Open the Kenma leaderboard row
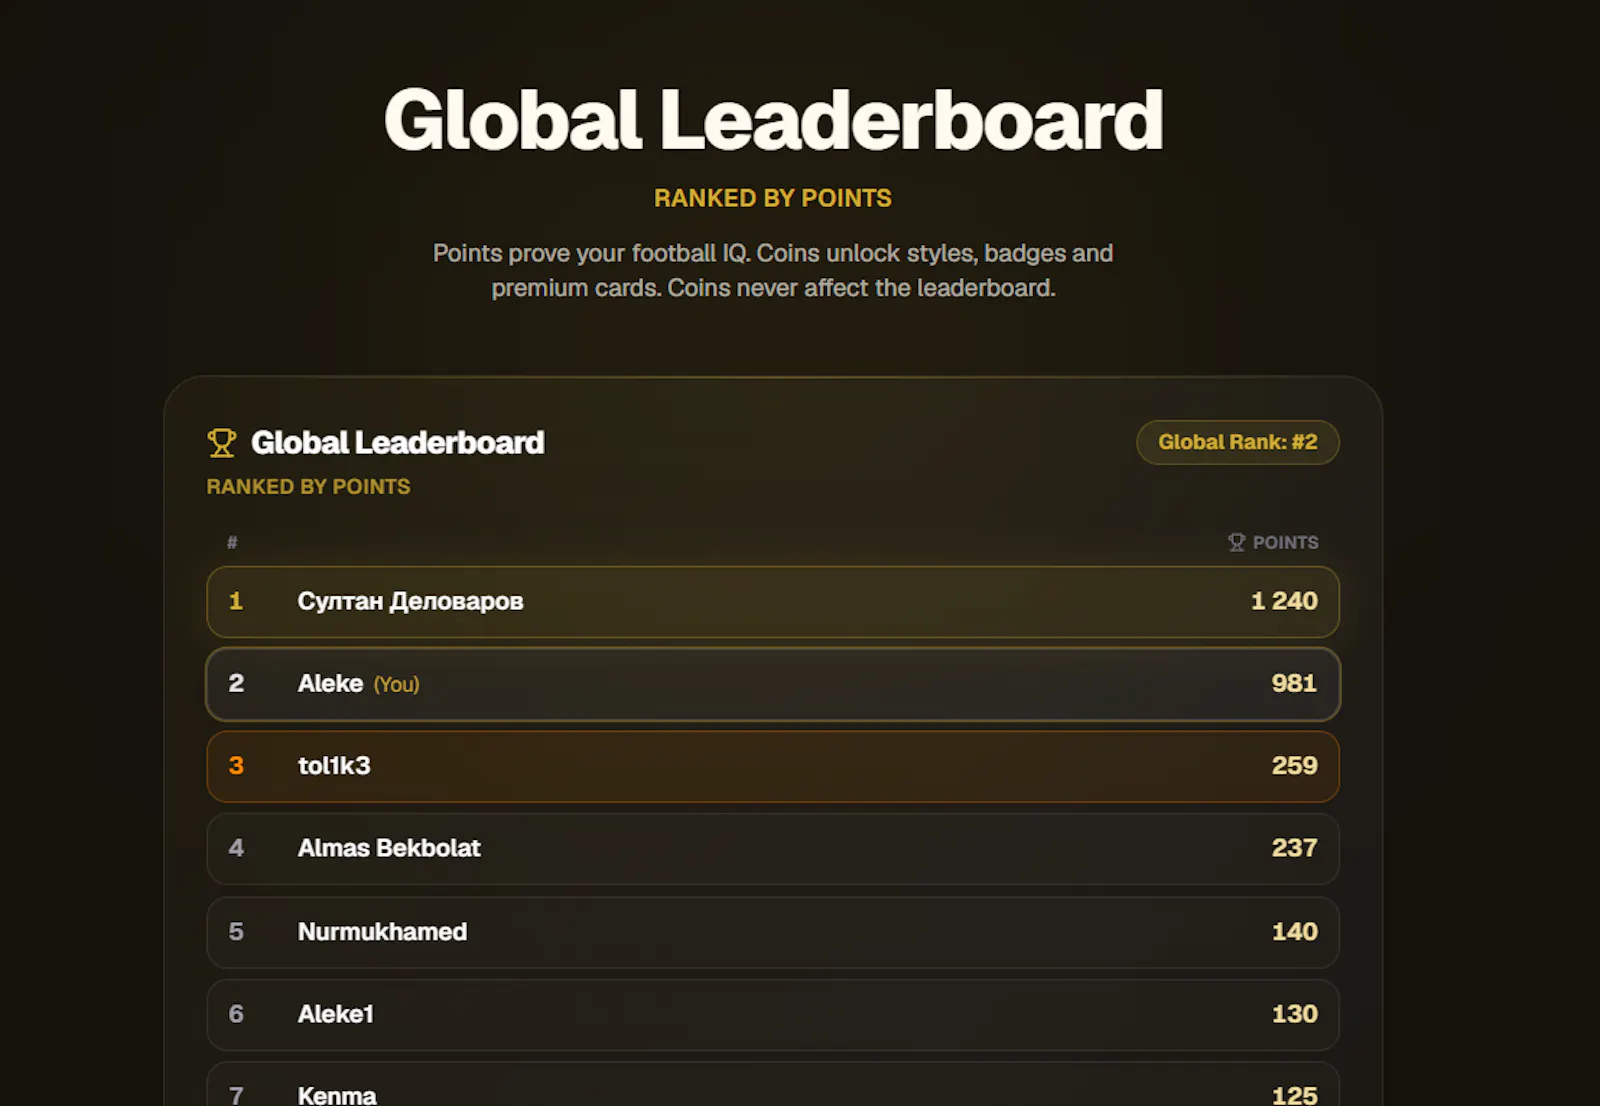 click(773, 1085)
